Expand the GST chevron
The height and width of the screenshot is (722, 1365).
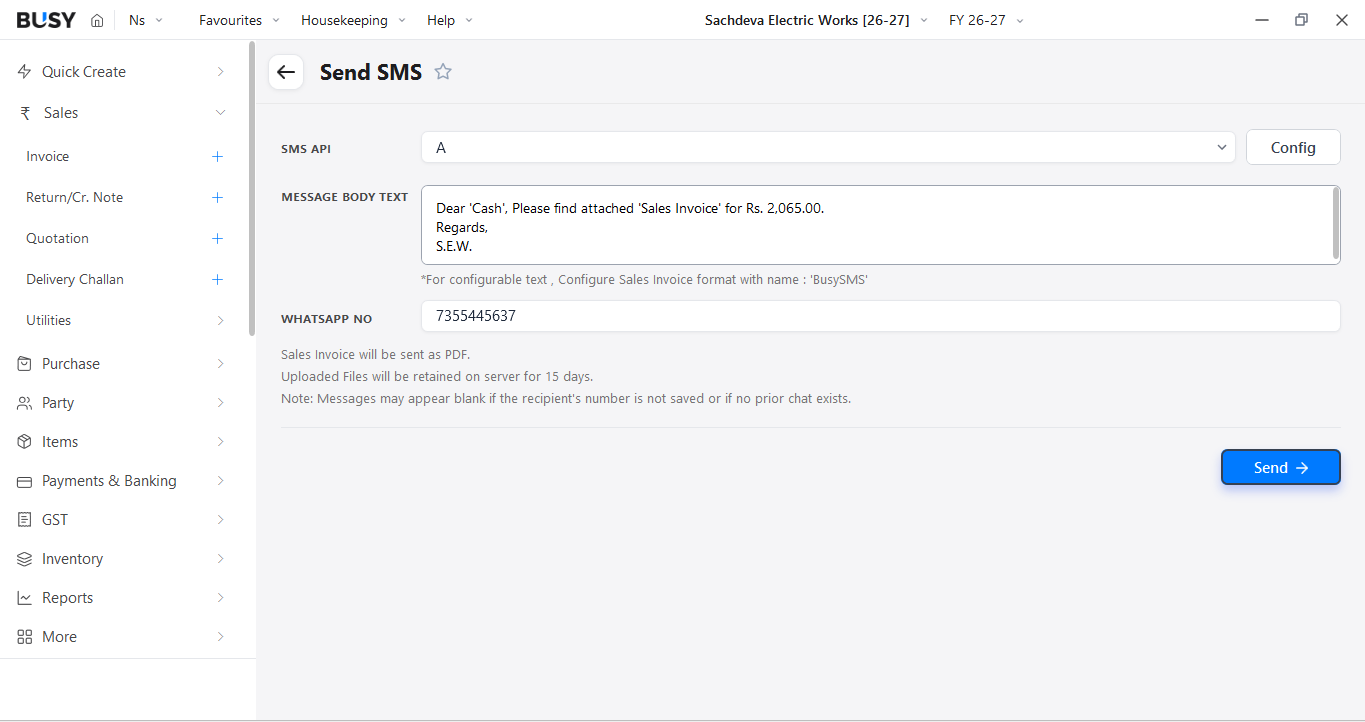click(x=220, y=520)
